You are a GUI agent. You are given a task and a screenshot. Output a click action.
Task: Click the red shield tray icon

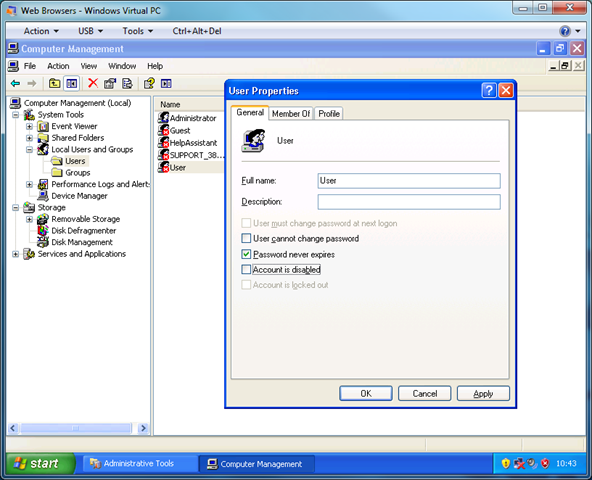click(545, 463)
